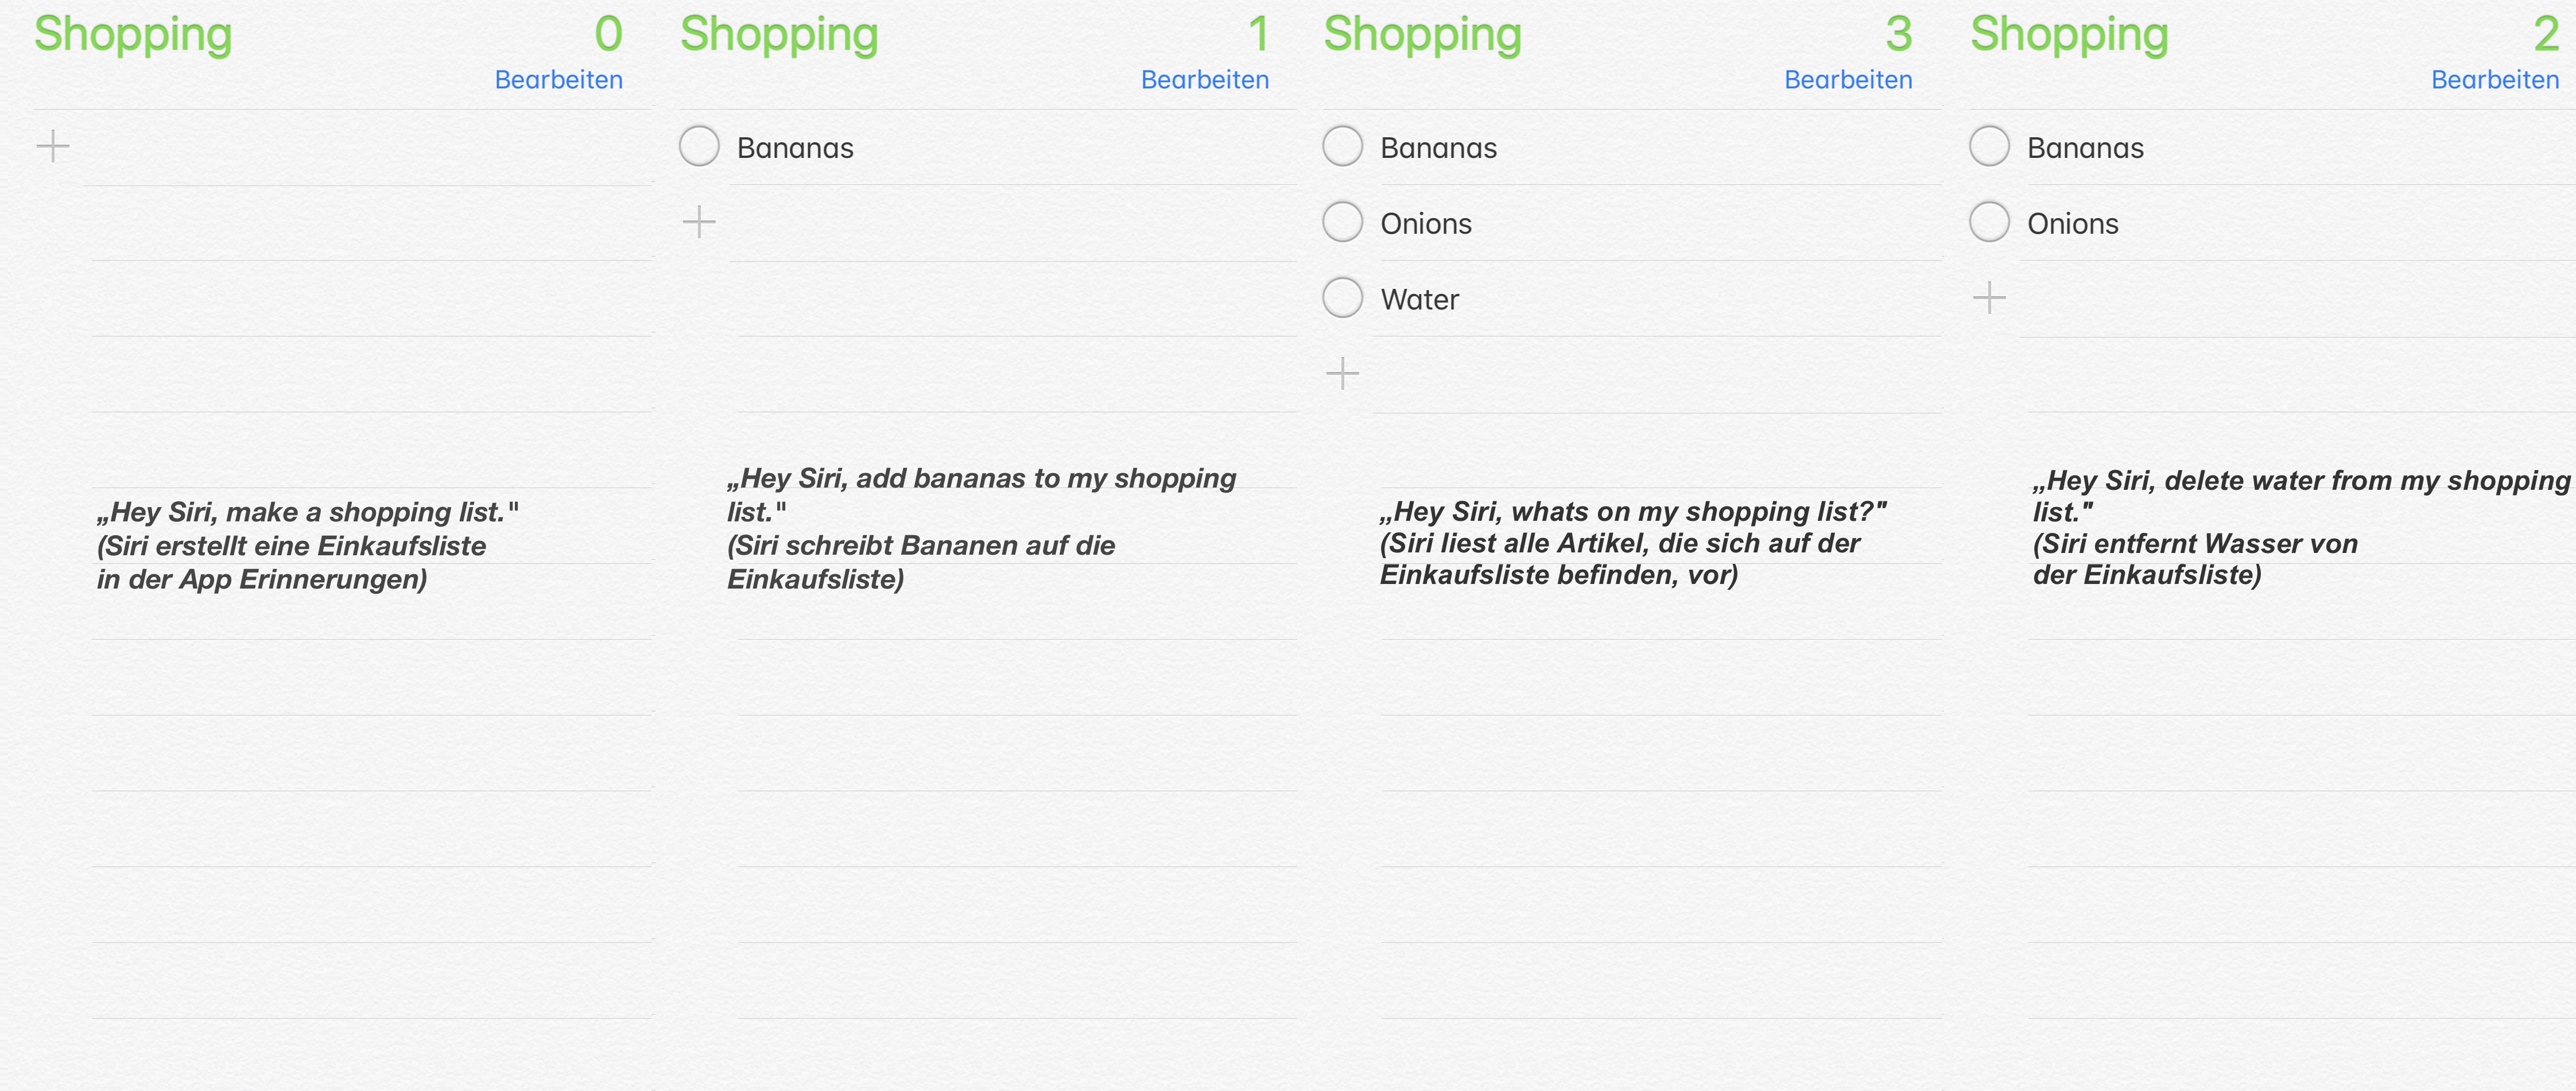Check off Bananas in the list with 3 items
The image size is (2576, 1091).
(x=1342, y=146)
